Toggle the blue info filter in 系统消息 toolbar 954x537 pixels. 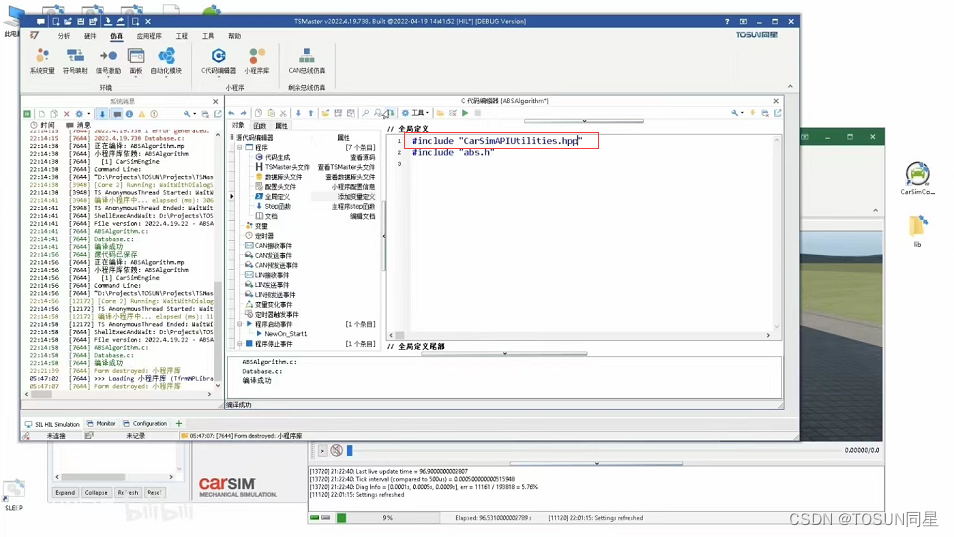coord(129,114)
